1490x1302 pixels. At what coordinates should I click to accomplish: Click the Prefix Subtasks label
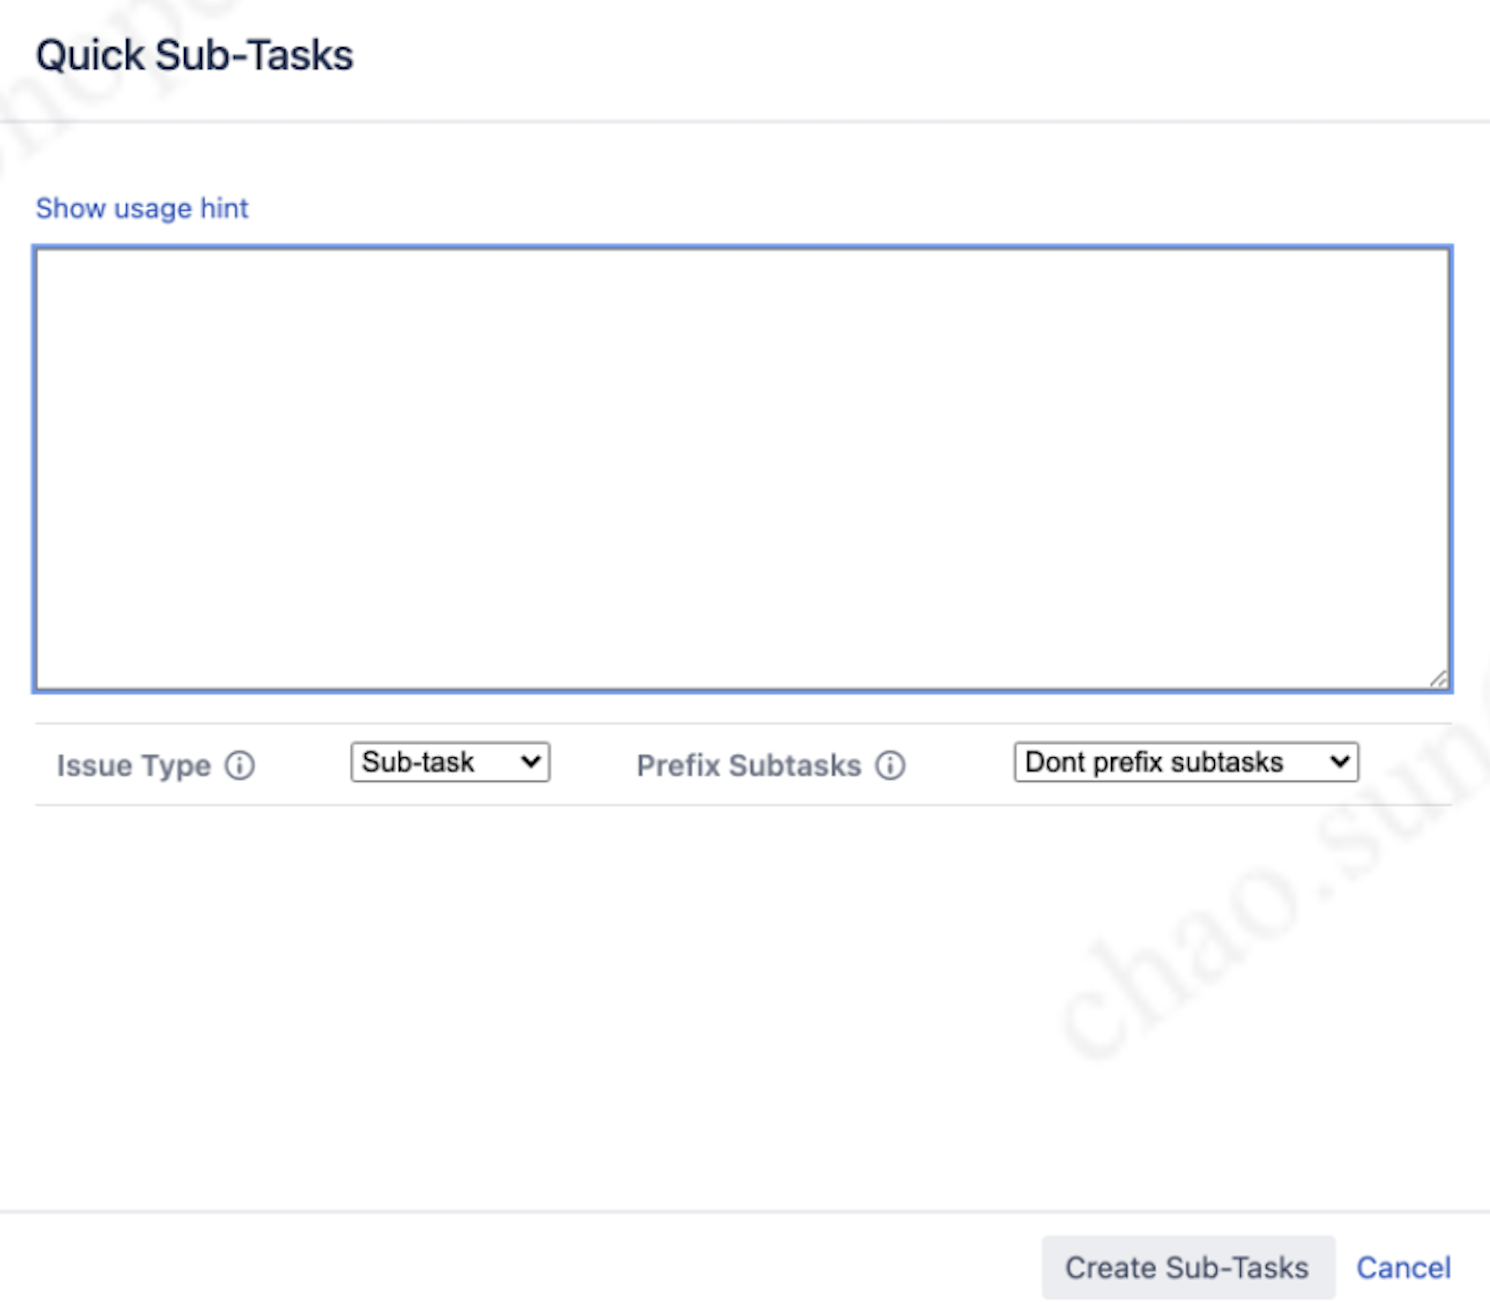749,766
